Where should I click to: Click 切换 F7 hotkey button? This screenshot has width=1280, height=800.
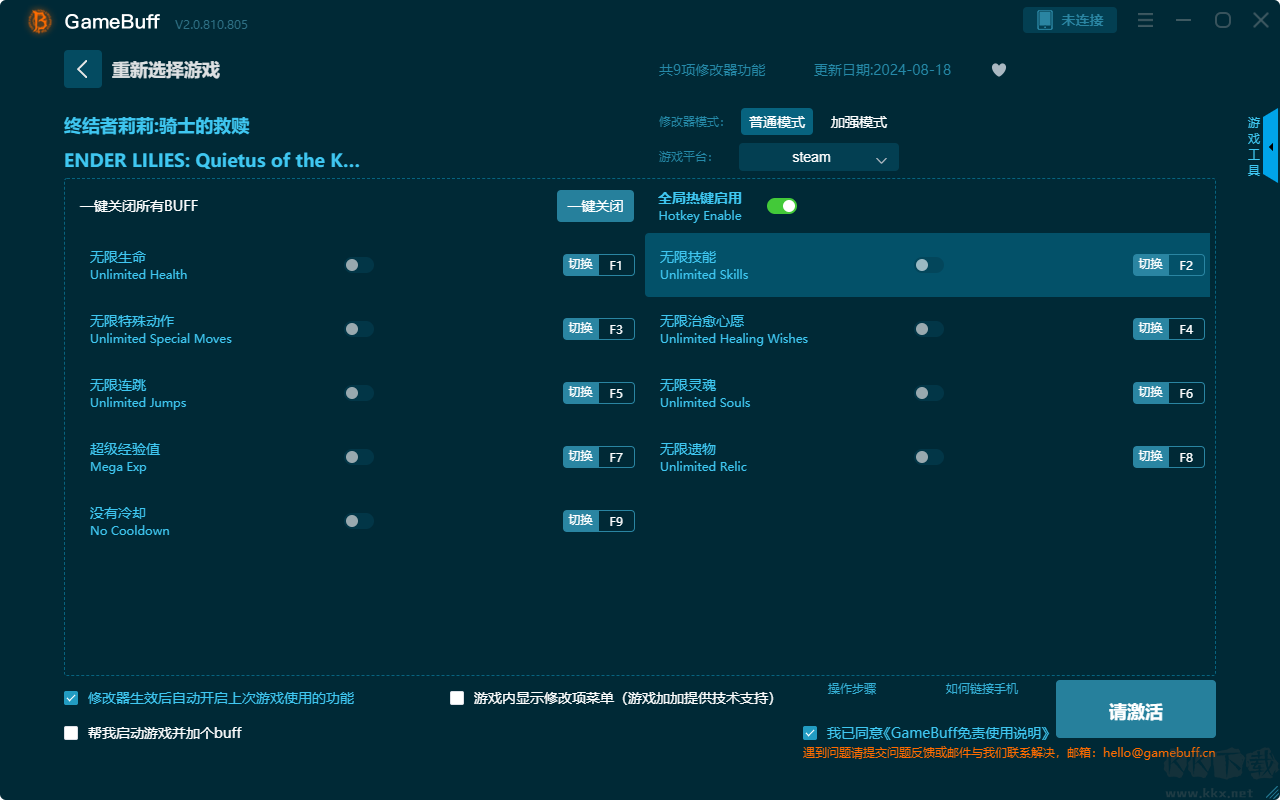click(x=599, y=457)
